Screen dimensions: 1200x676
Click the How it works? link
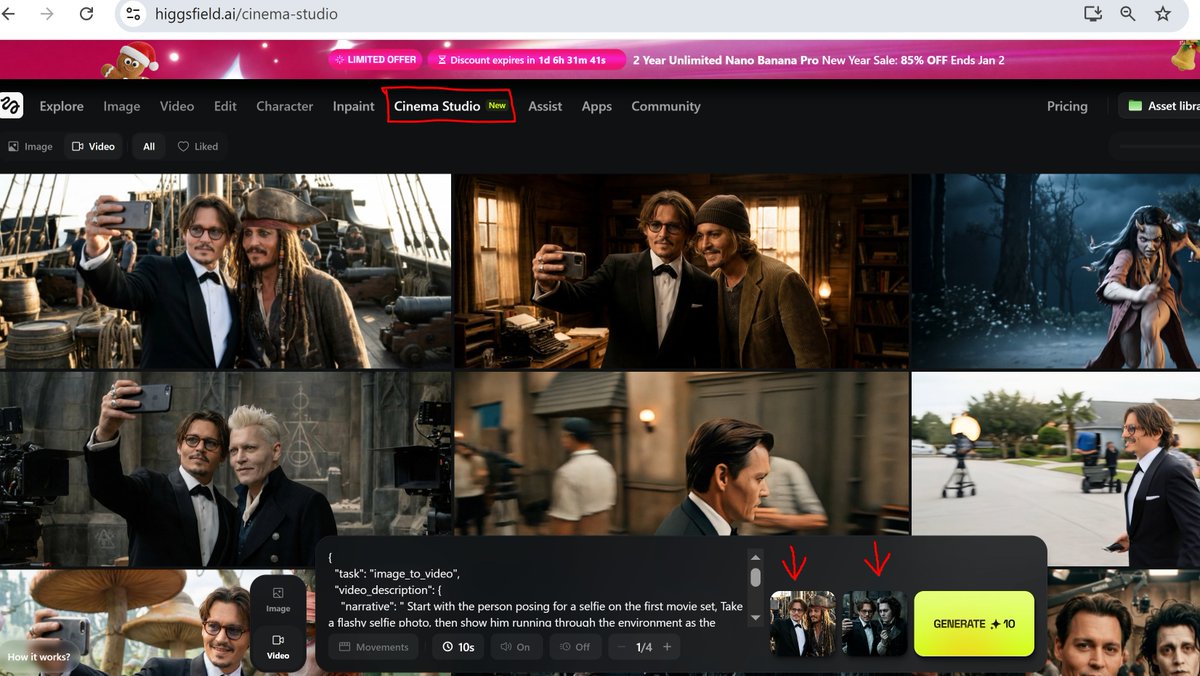click(39, 657)
